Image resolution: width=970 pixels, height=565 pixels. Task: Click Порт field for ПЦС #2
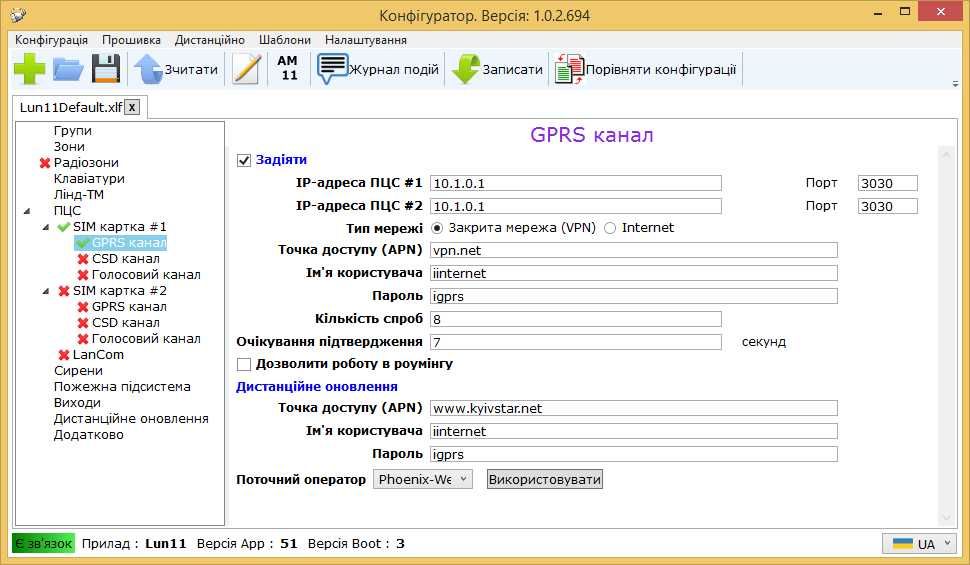tap(888, 206)
